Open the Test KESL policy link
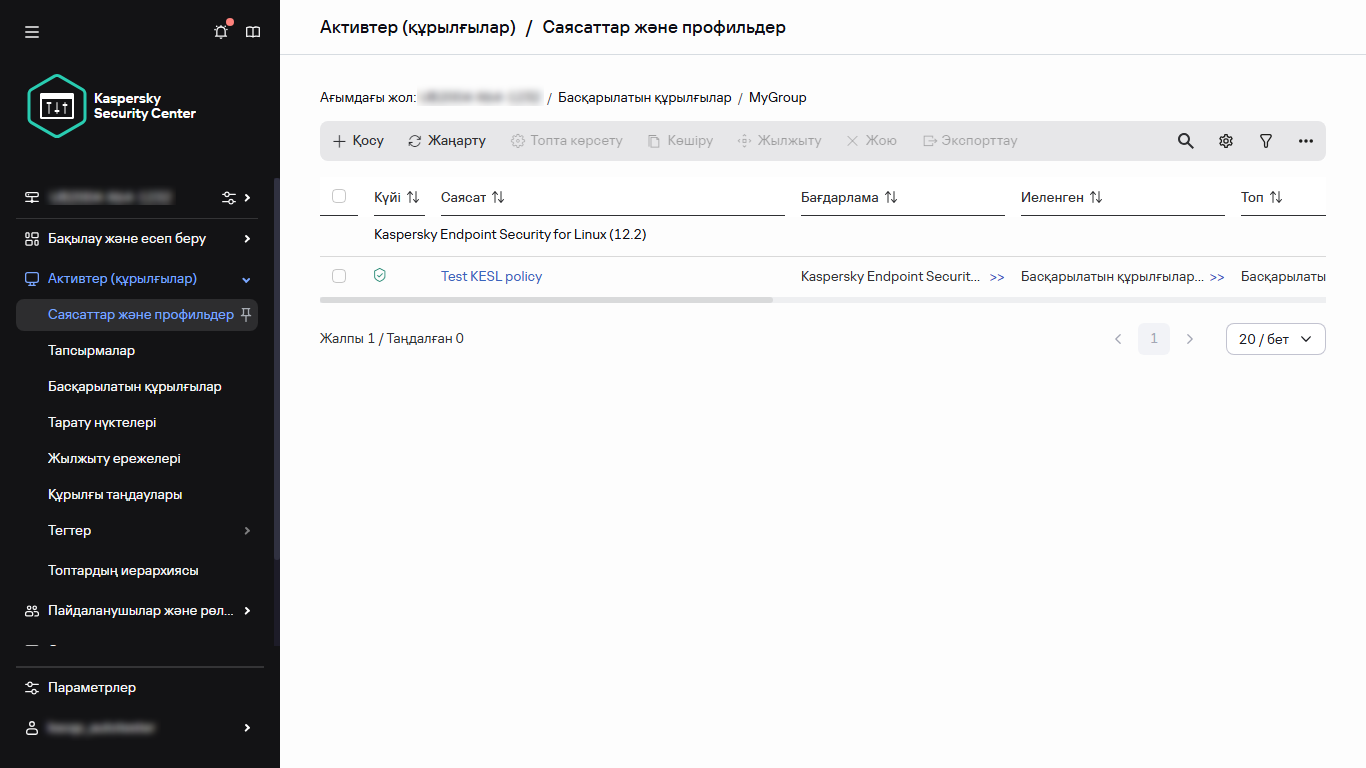This screenshot has width=1366, height=768. 491,276
